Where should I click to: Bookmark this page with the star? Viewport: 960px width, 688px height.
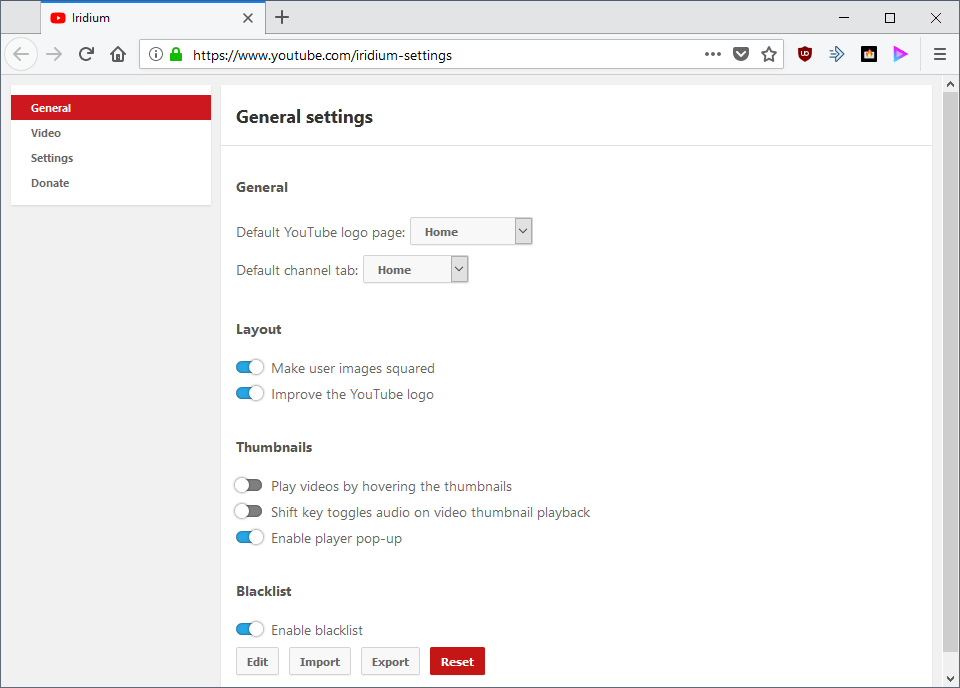(x=770, y=54)
